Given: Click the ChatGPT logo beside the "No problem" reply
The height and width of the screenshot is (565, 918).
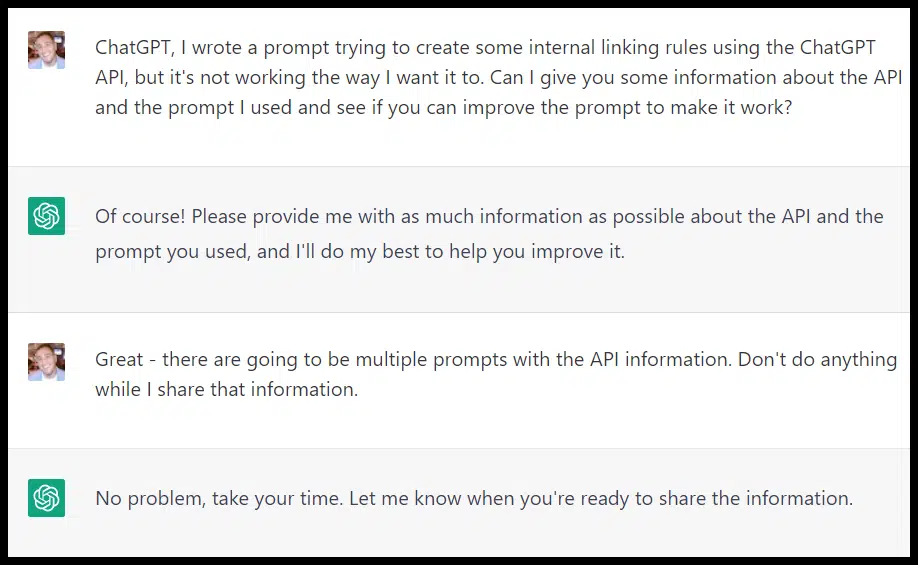Looking at the screenshot, I should 46,497.
